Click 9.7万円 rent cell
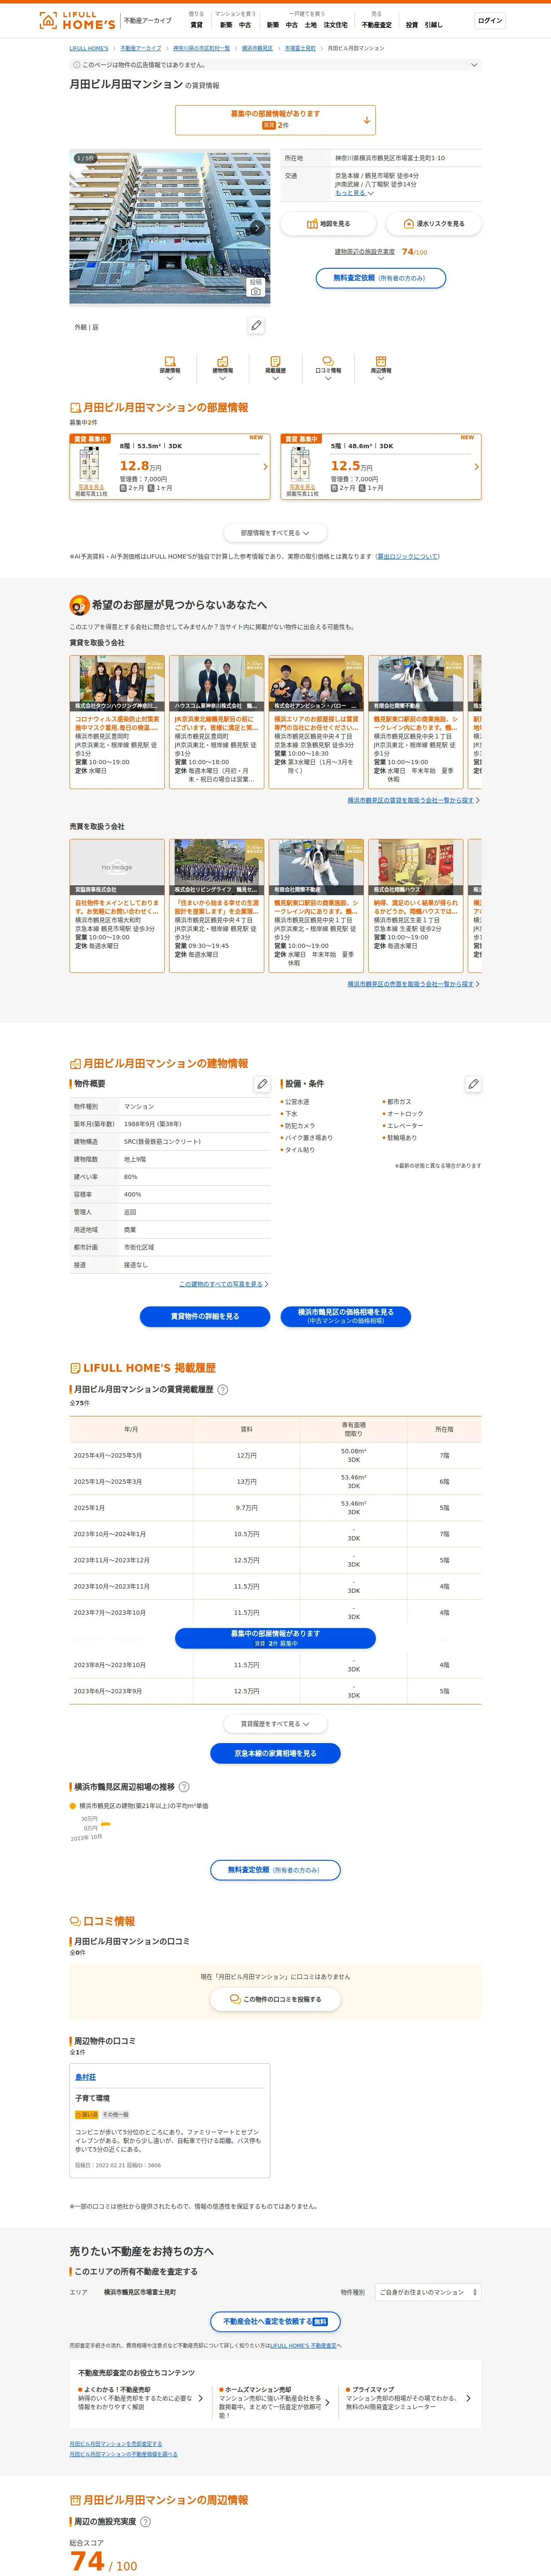The image size is (551, 2576). (x=247, y=1508)
